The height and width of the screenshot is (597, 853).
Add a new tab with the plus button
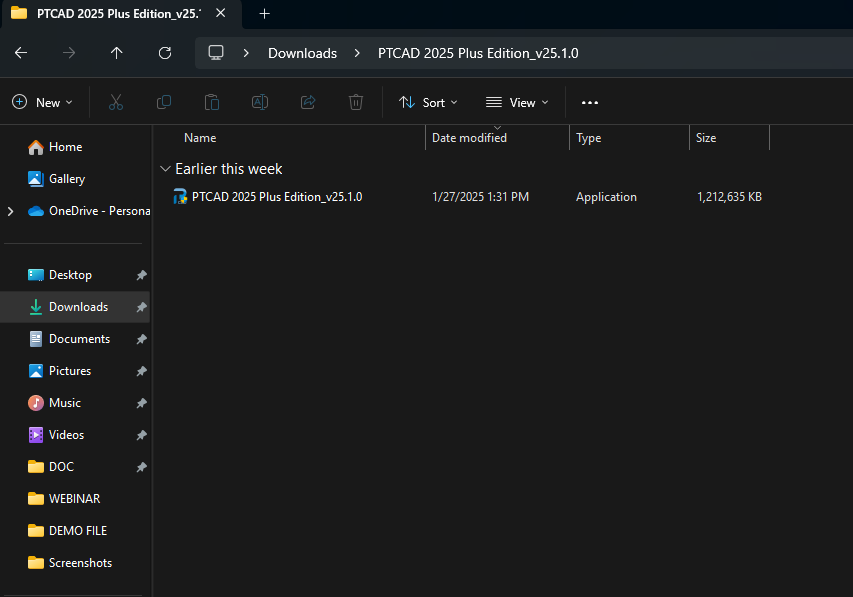[x=264, y=14]
